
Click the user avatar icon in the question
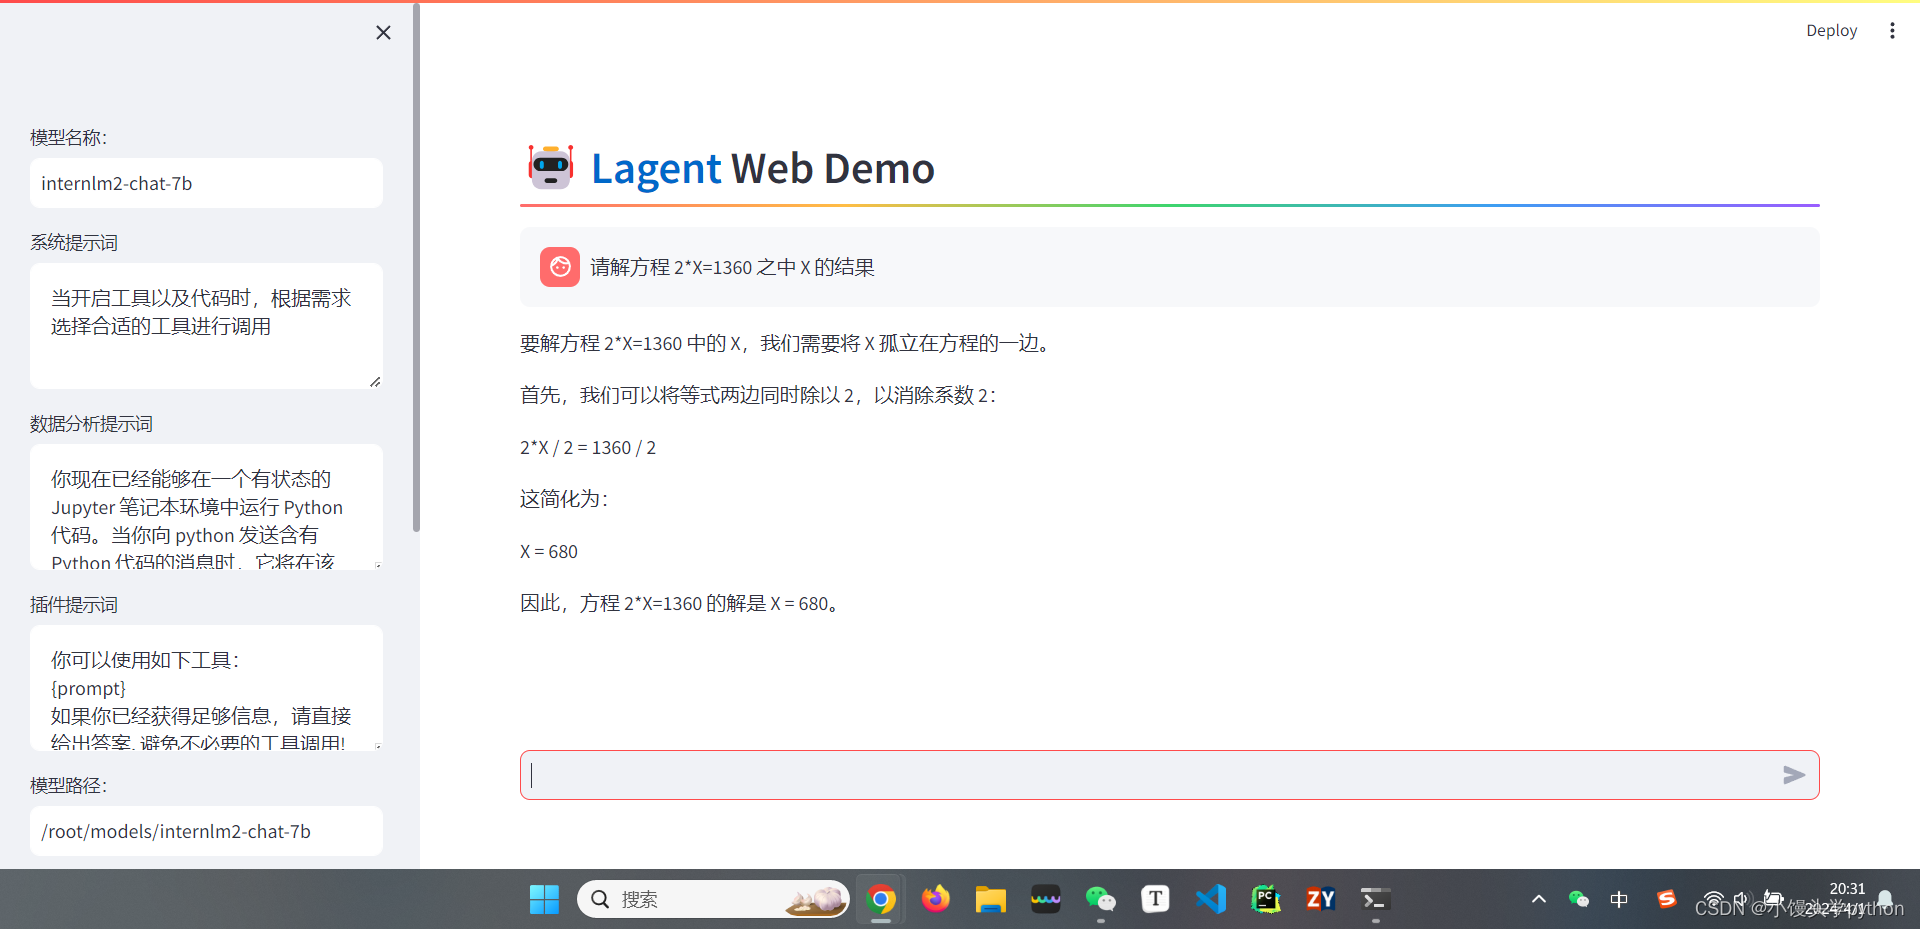click(560, 267)
